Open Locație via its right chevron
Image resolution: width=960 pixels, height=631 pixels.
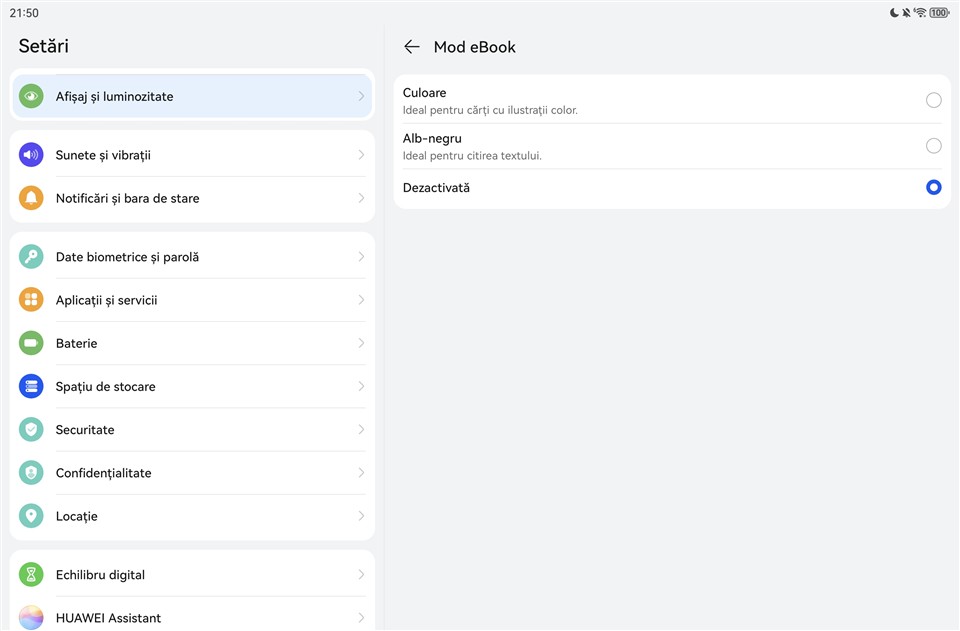tap(361, 516)
